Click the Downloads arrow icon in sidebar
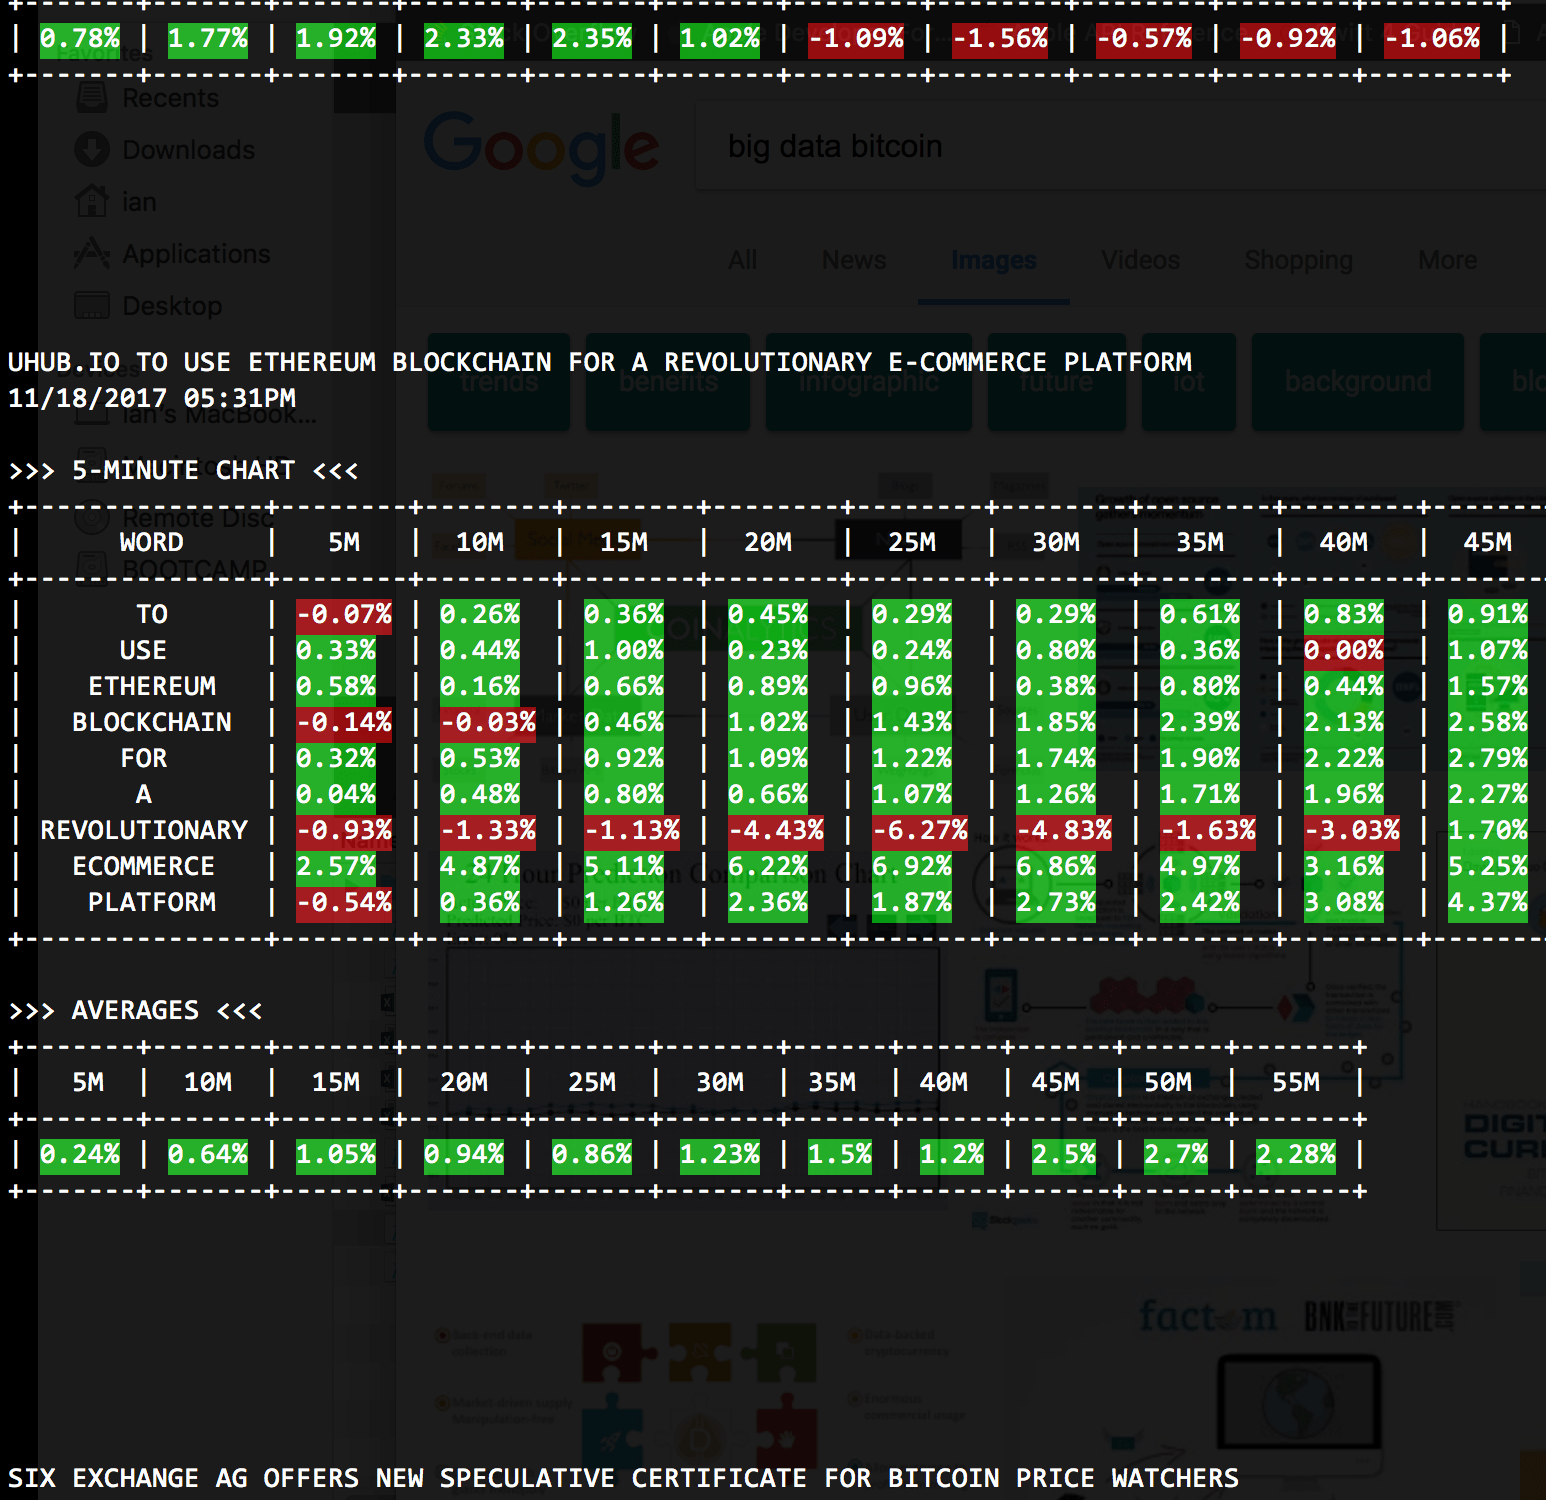This screenshot has height=1500, width=1546. pyautogui.click(x=92, y=150)
